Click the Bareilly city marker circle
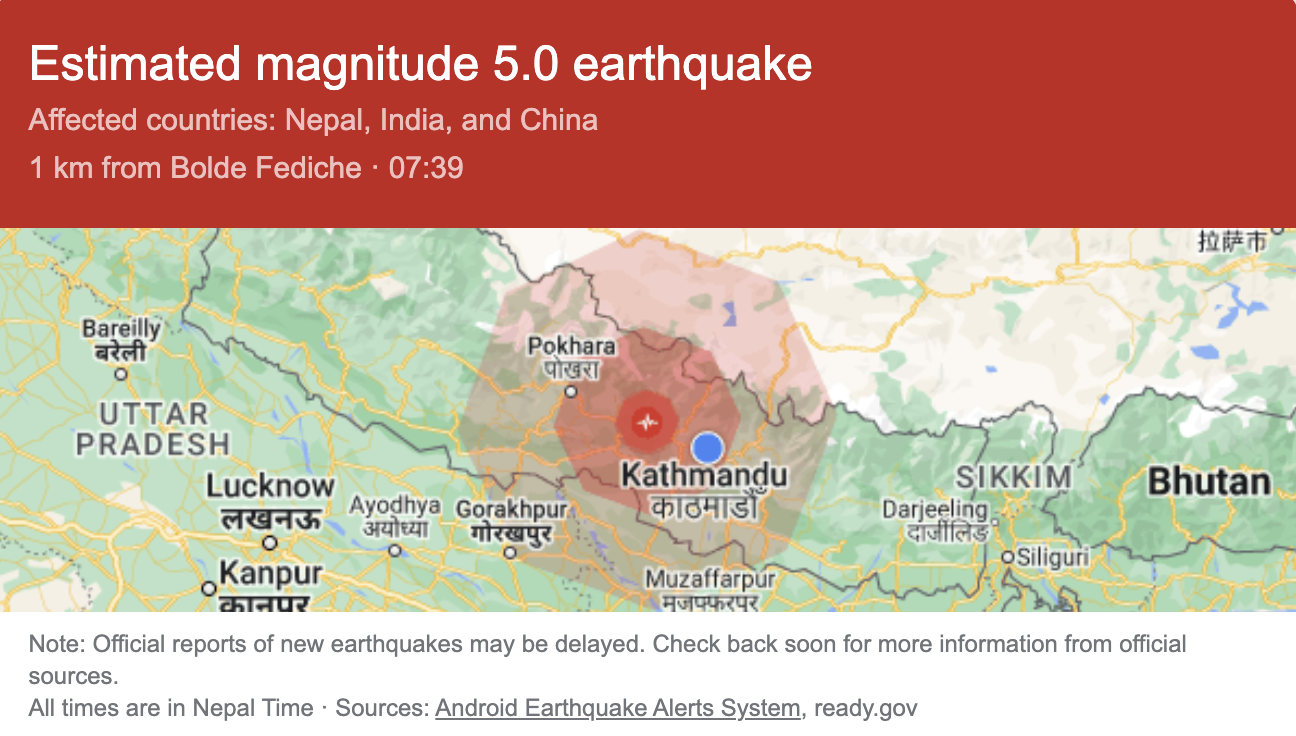This screenshot has height=736, width=1296. pos(122,374)
